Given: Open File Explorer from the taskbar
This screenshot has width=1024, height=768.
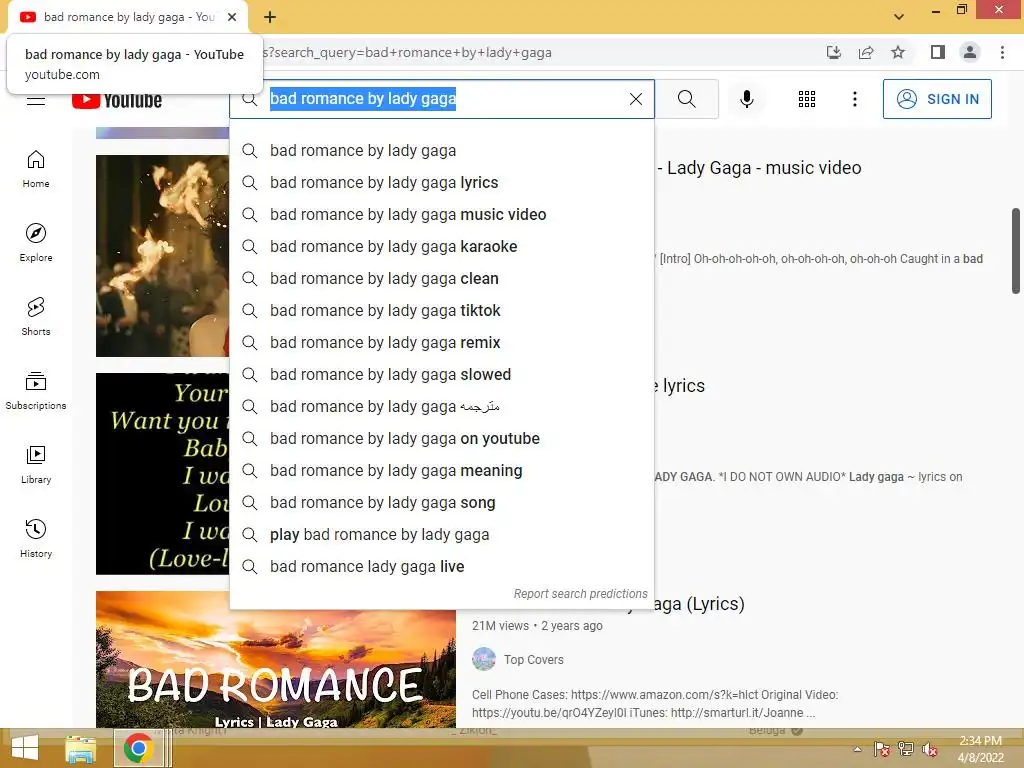Looking at the screenshot, I should [x=80, y=748].
